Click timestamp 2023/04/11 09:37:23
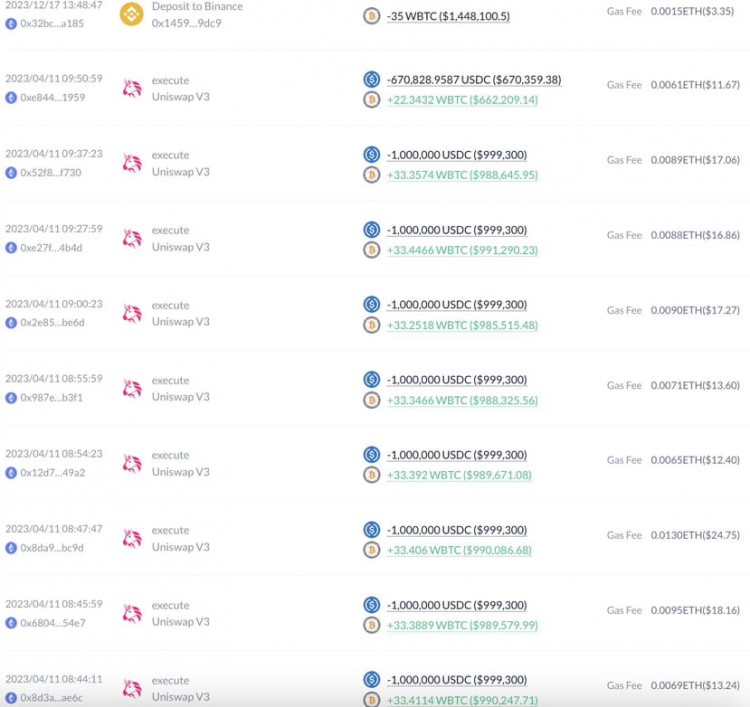This screenshot has width=750, height=707. 54,154
